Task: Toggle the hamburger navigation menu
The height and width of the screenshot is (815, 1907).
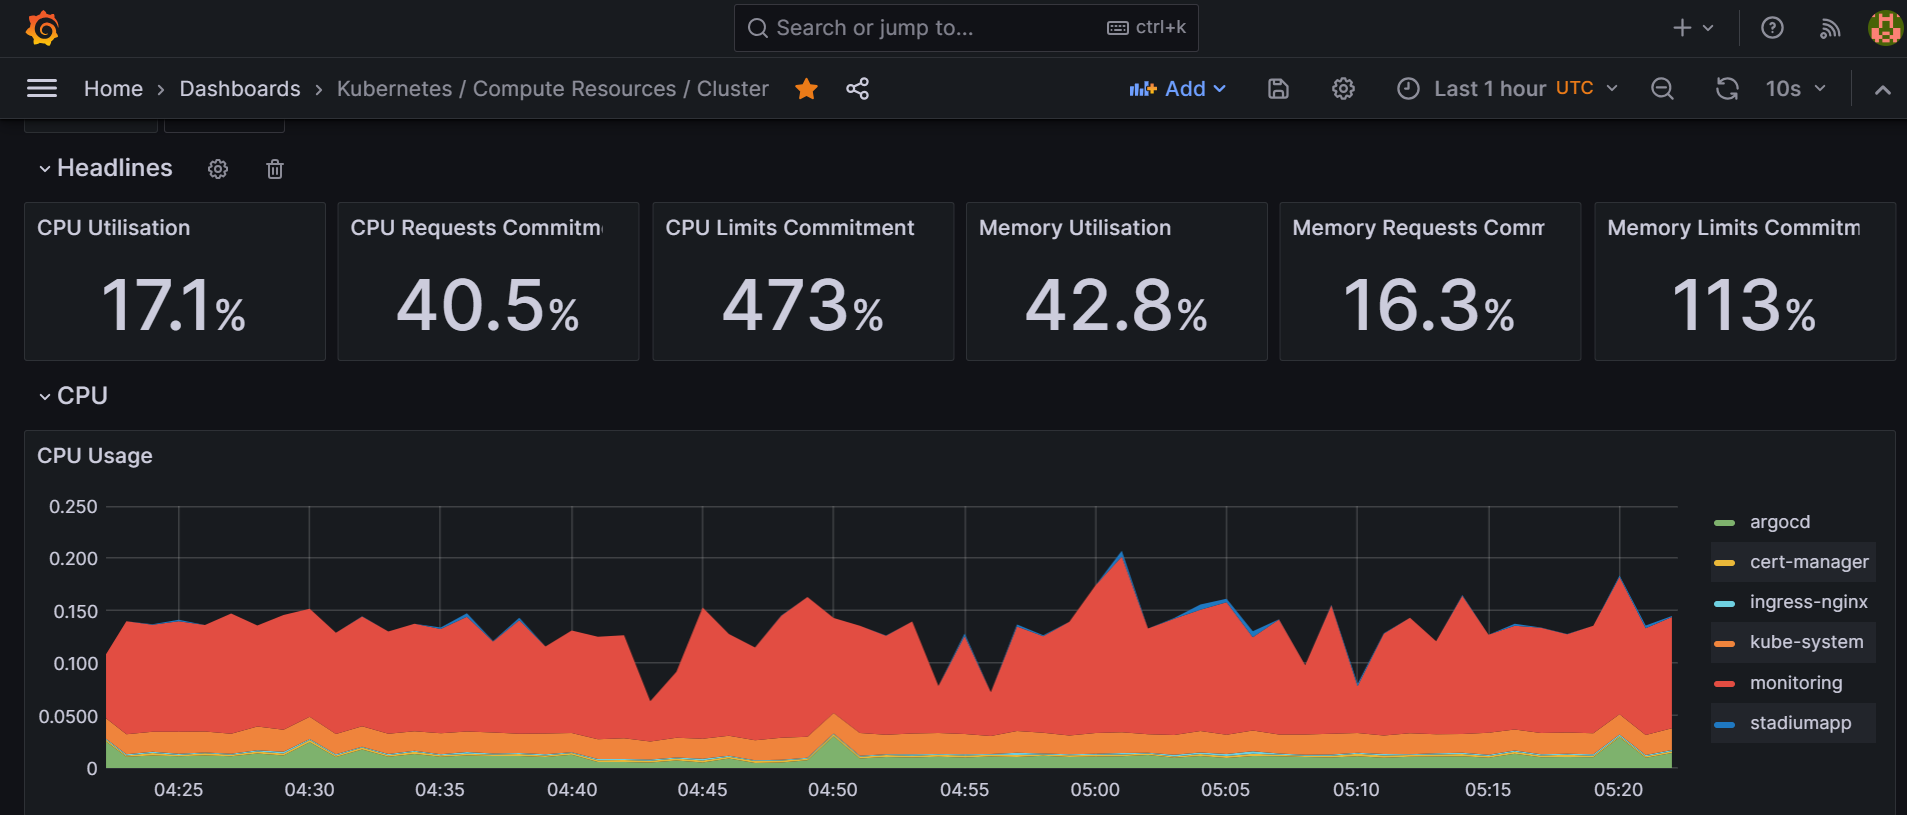Action: click(41, 89)
